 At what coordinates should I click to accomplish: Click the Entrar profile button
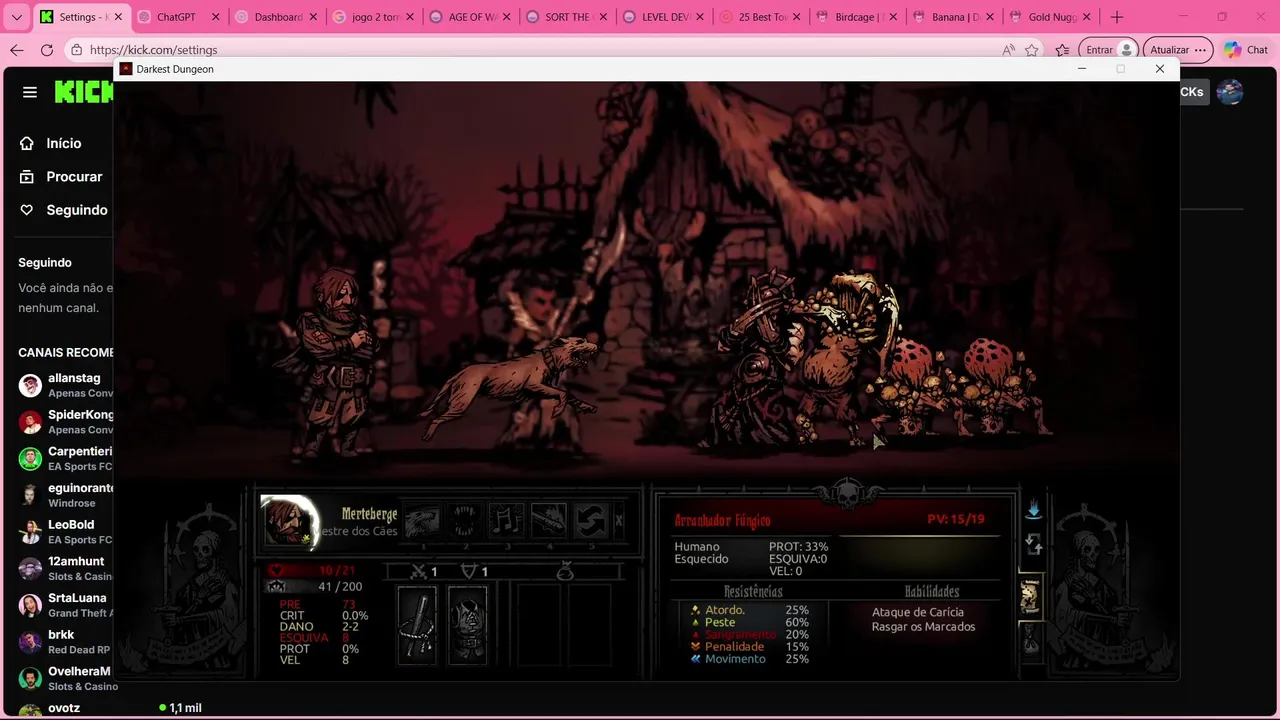tap(1109, 50)
